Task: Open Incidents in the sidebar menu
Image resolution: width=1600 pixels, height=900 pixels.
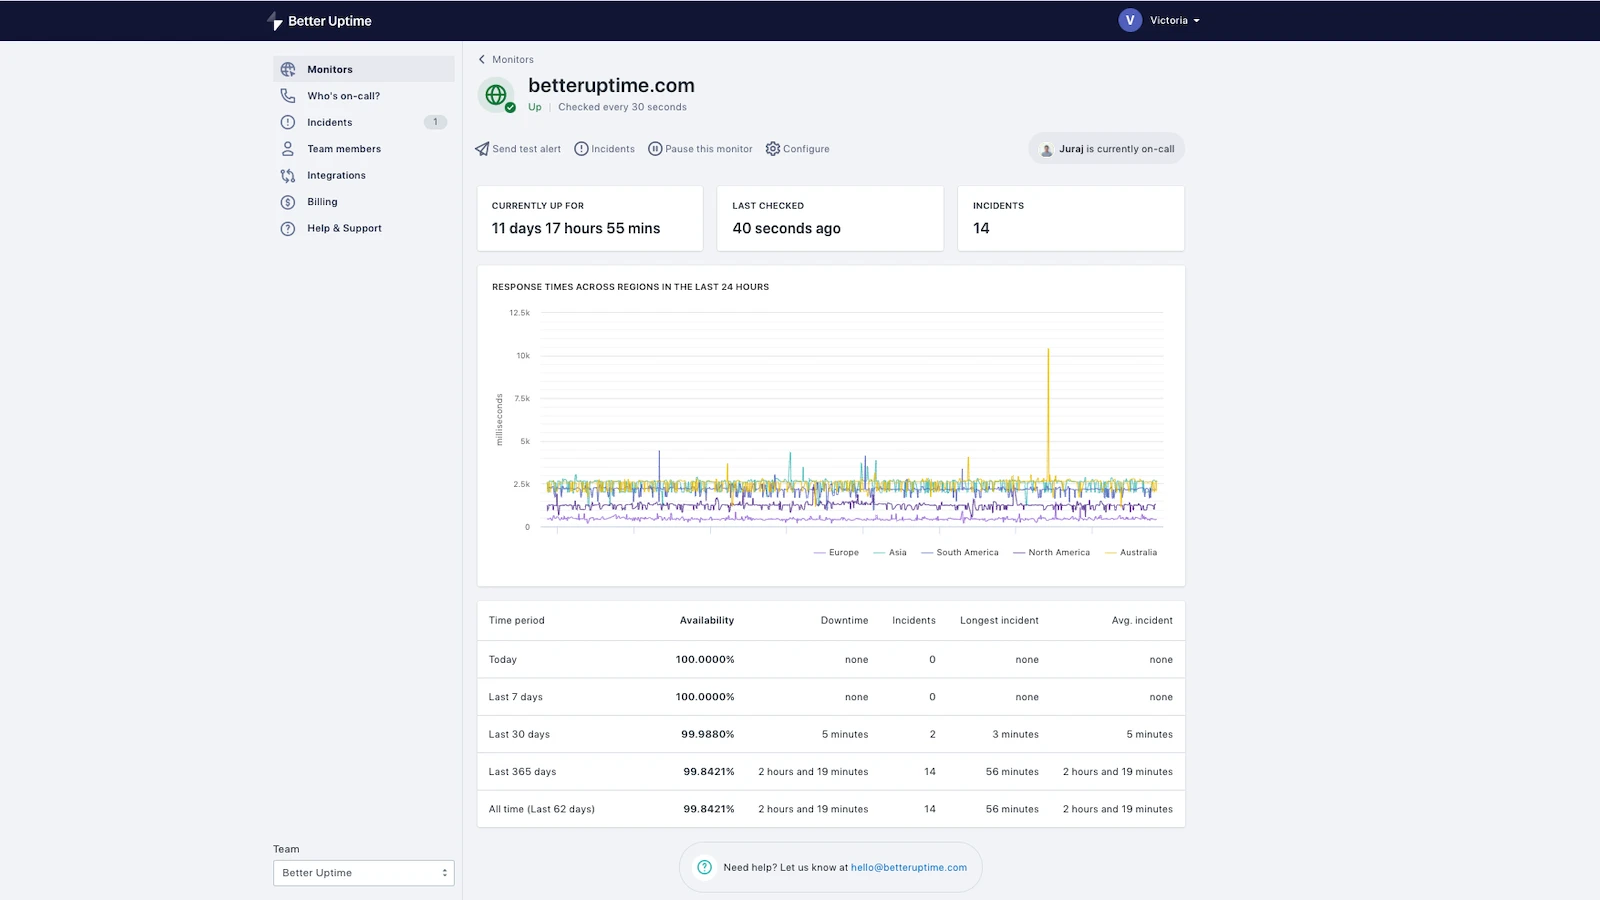Action: (330, 123)
